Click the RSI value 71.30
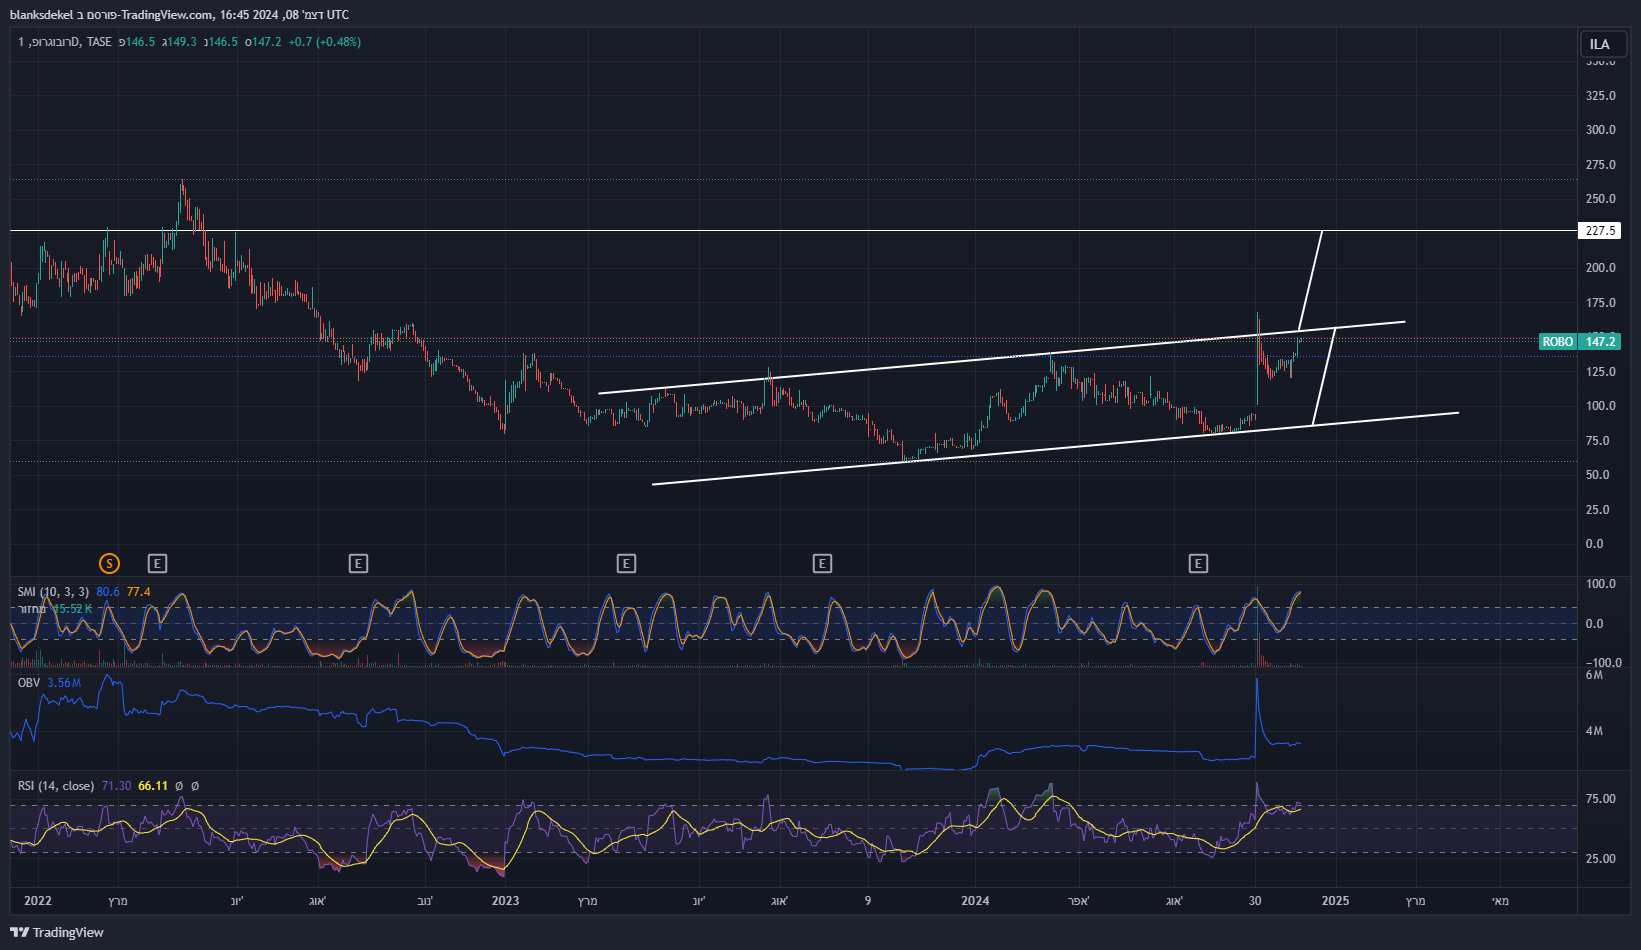This screenshot has width=1641, height=950. tap(116, 786)
